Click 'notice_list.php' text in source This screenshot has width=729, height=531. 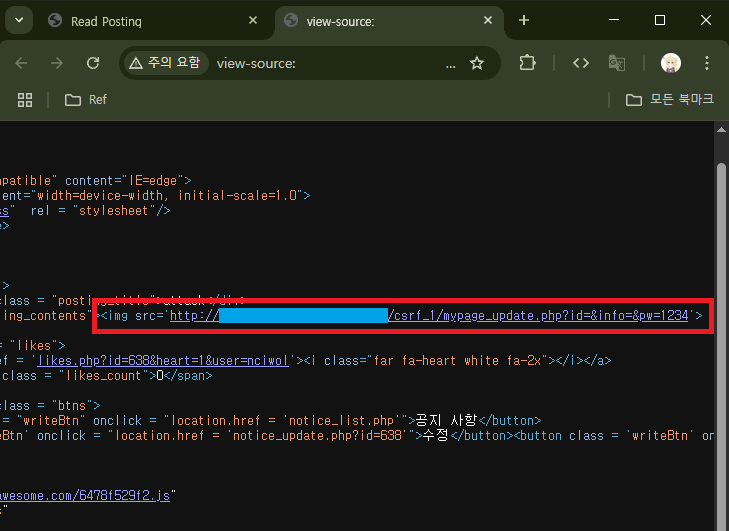tap(341, 421)
